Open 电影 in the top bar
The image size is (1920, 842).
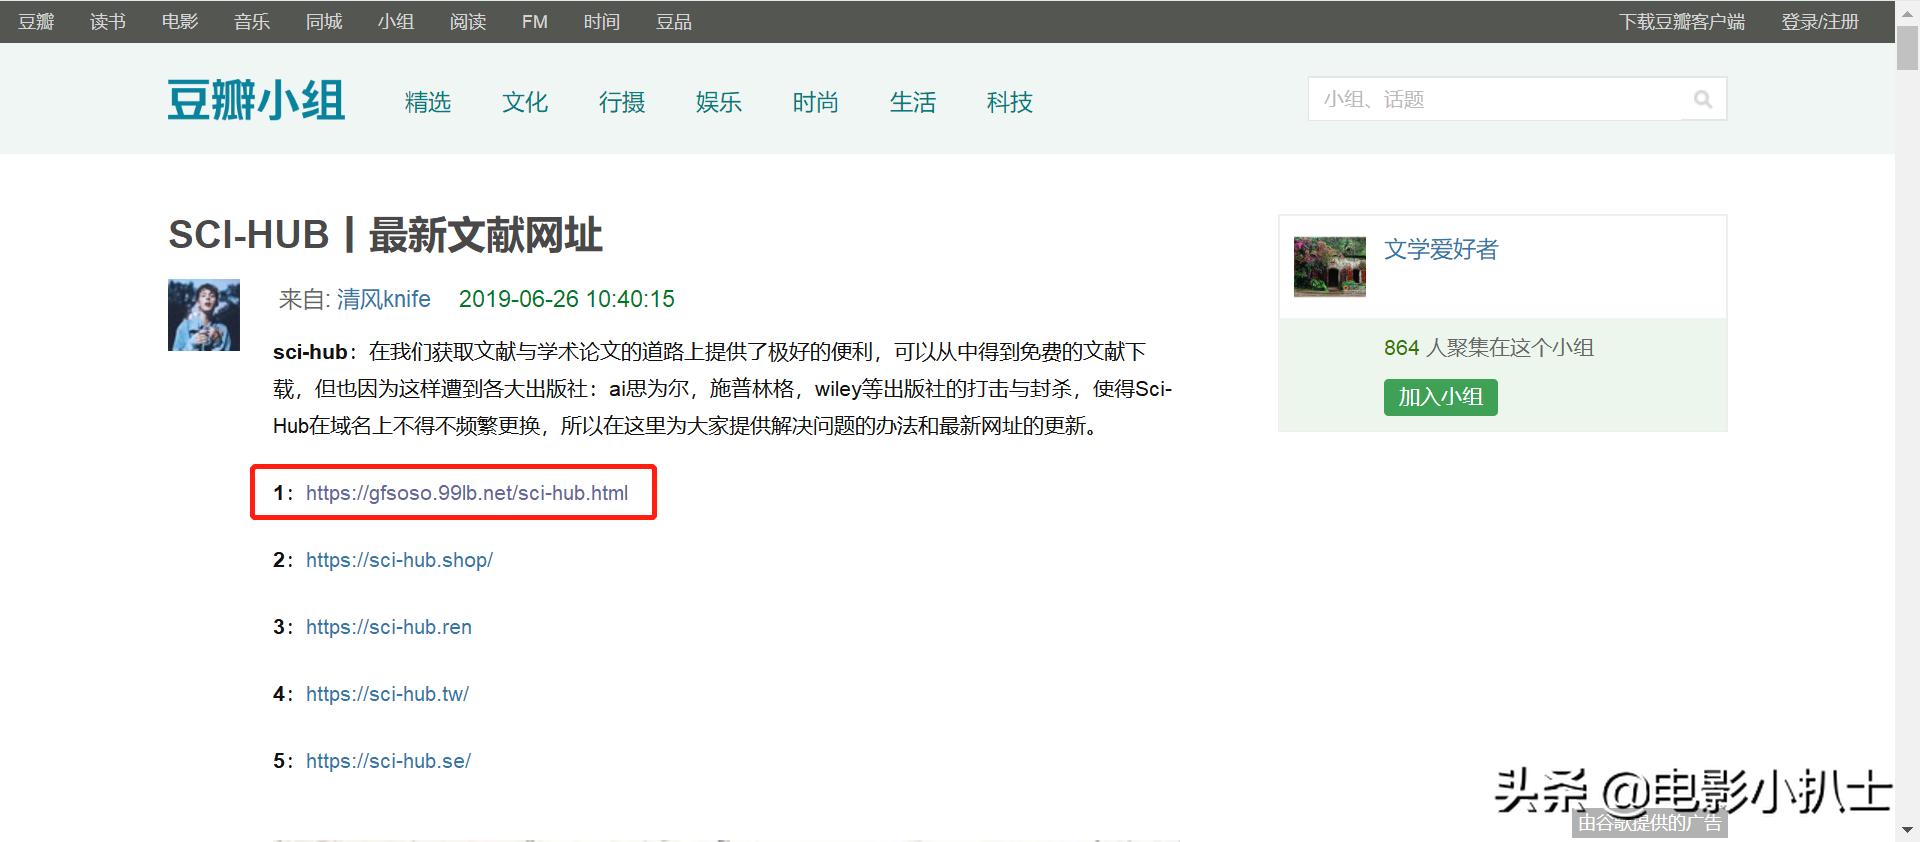coord(180,21)
